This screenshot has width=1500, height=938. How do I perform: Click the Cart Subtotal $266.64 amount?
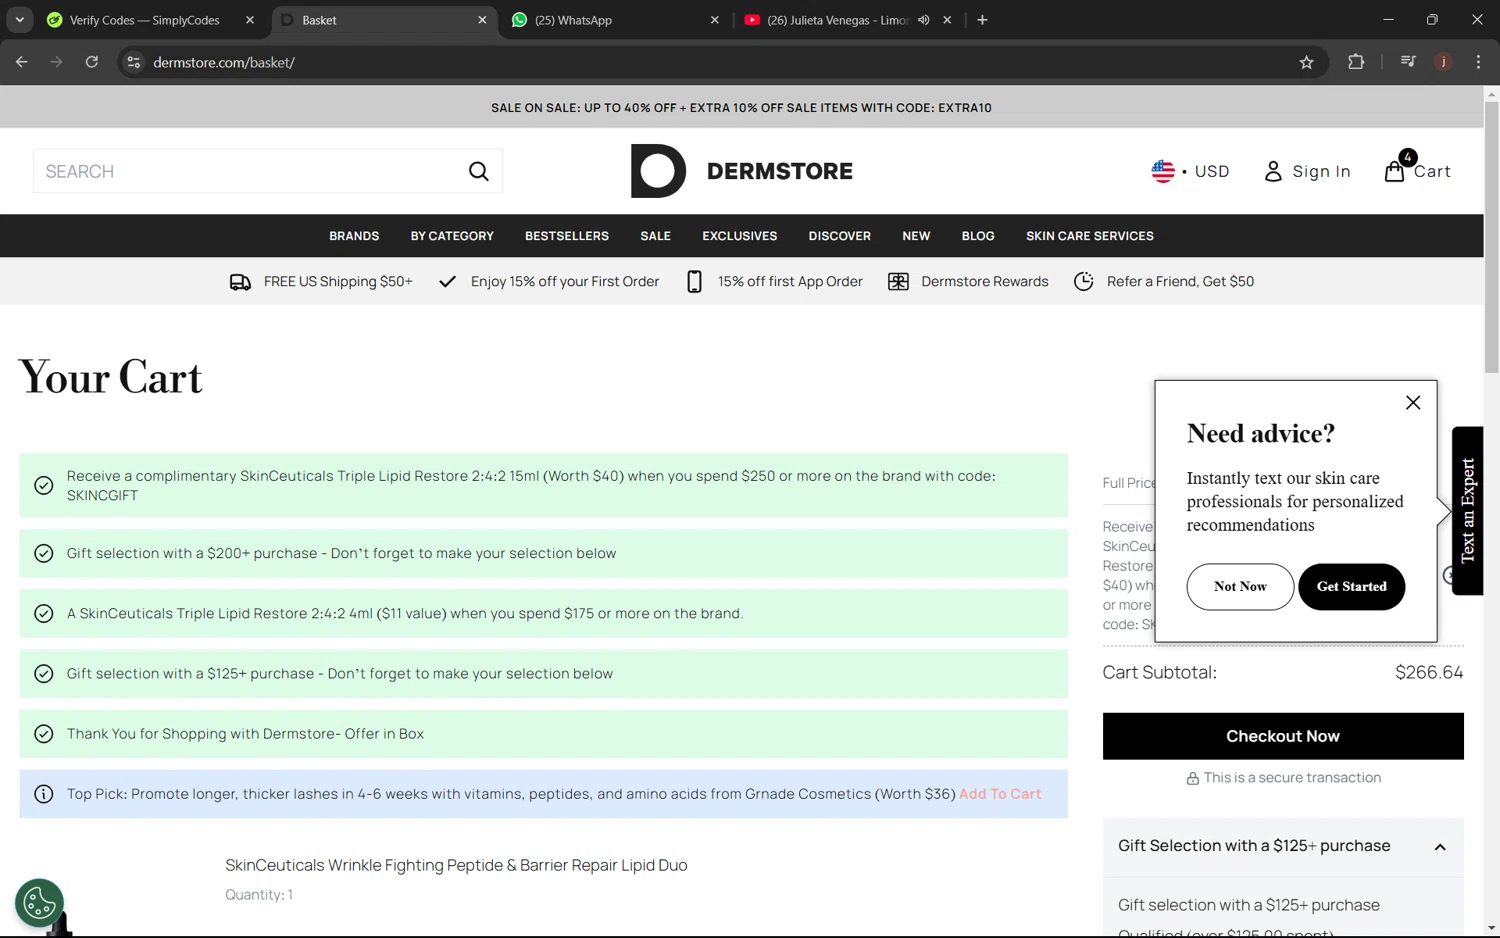(1429, 673)
